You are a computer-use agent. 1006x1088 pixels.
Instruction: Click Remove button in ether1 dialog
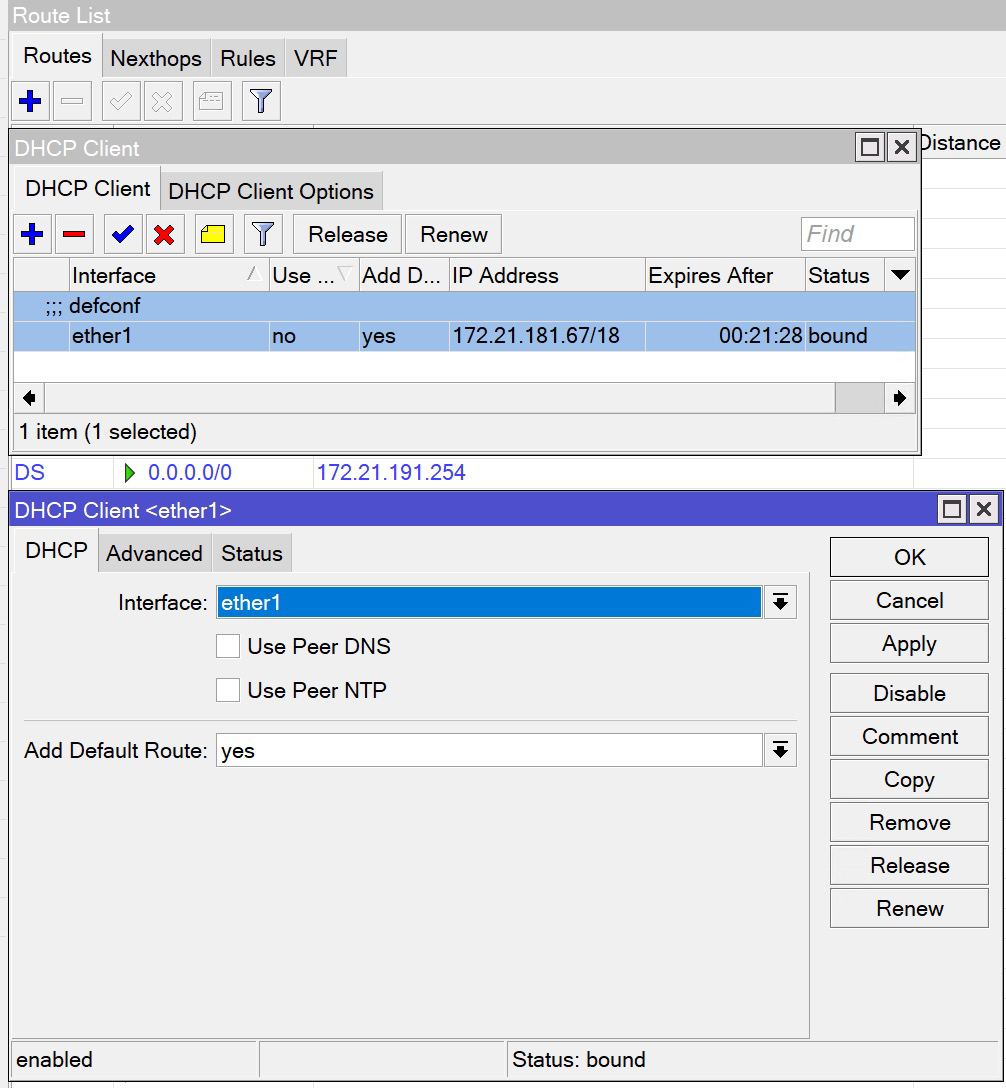point(909,822)
